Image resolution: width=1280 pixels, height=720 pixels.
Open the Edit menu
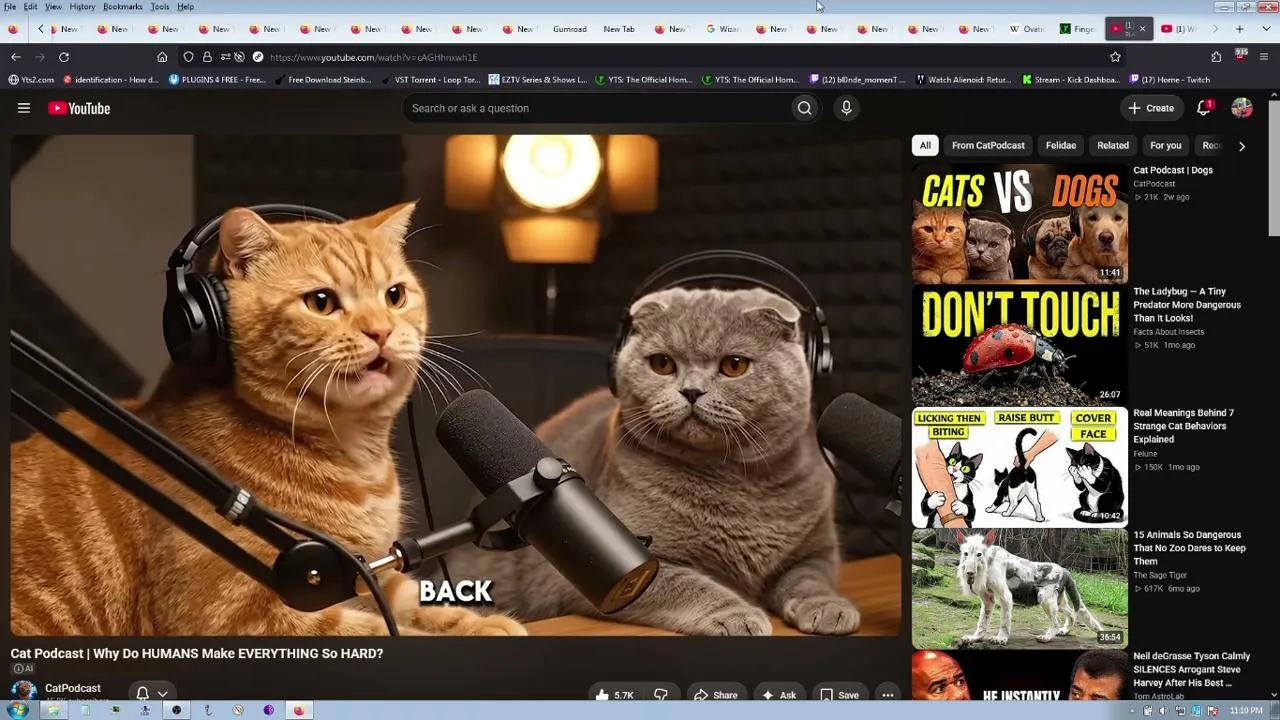click(31, 7)
